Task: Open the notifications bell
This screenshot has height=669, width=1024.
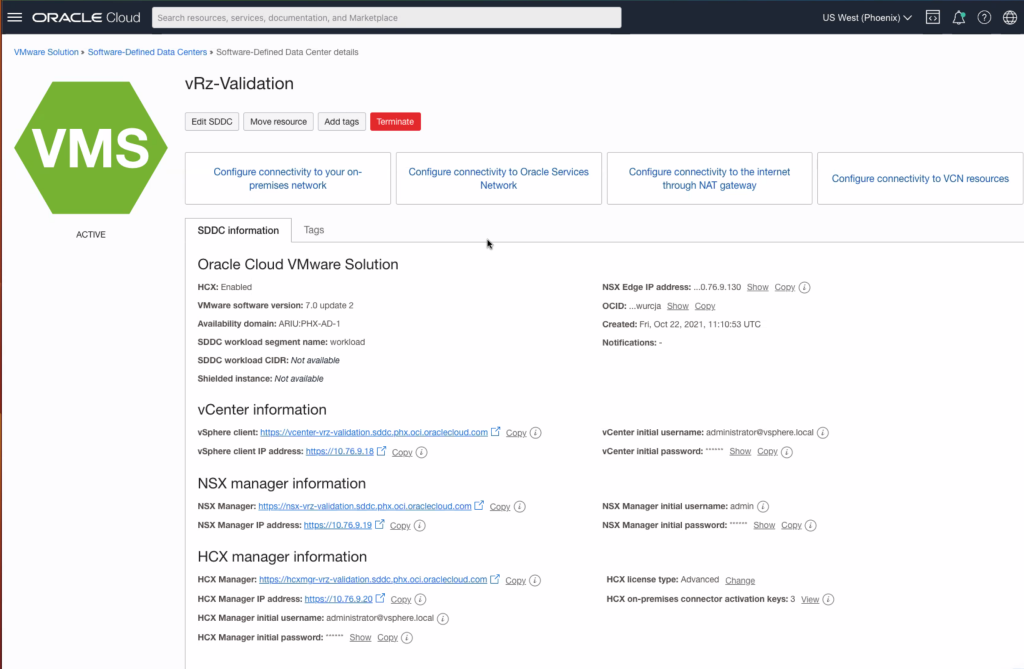Action: coord(958,18)
